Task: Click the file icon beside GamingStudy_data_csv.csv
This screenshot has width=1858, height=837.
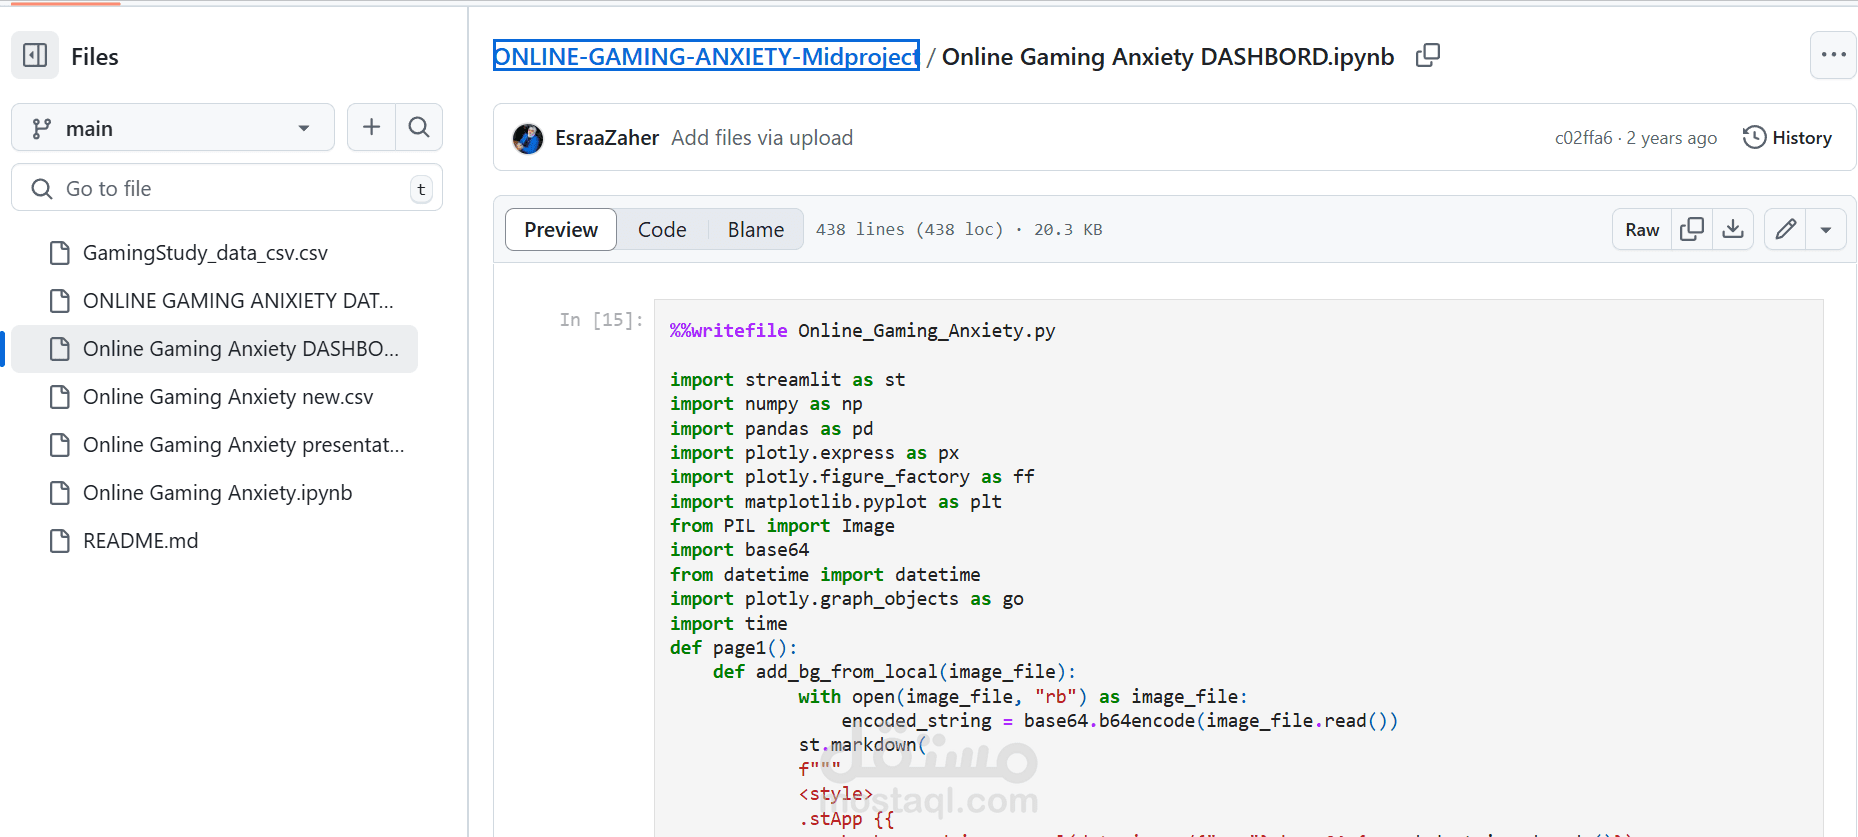Action: (60, 253)
